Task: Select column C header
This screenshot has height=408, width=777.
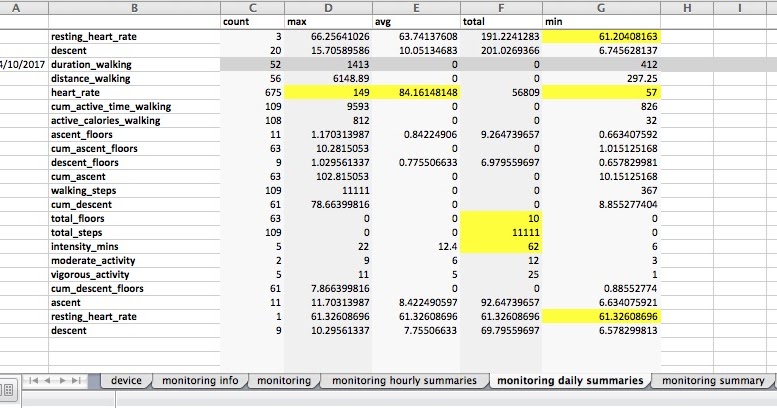Action: pyautogui.click(x=253, y=7)
